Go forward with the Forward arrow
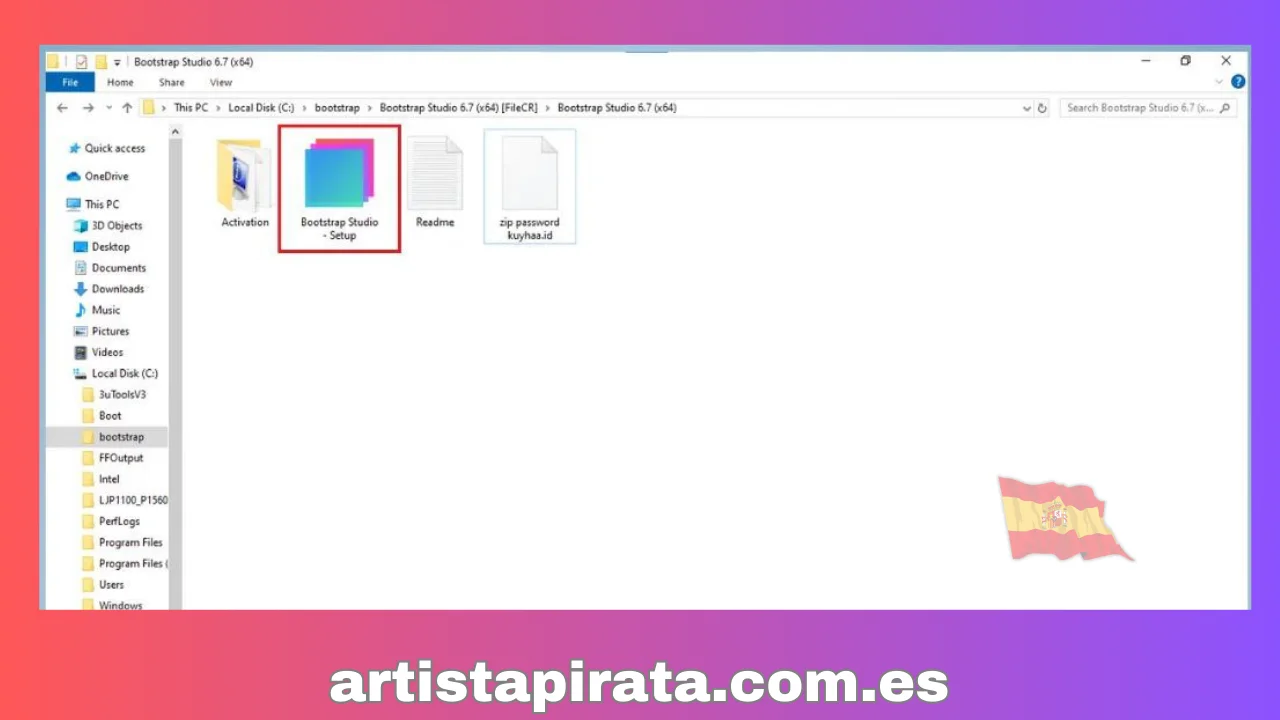The height and width of the screenshot is (720, 1280). 88,108
